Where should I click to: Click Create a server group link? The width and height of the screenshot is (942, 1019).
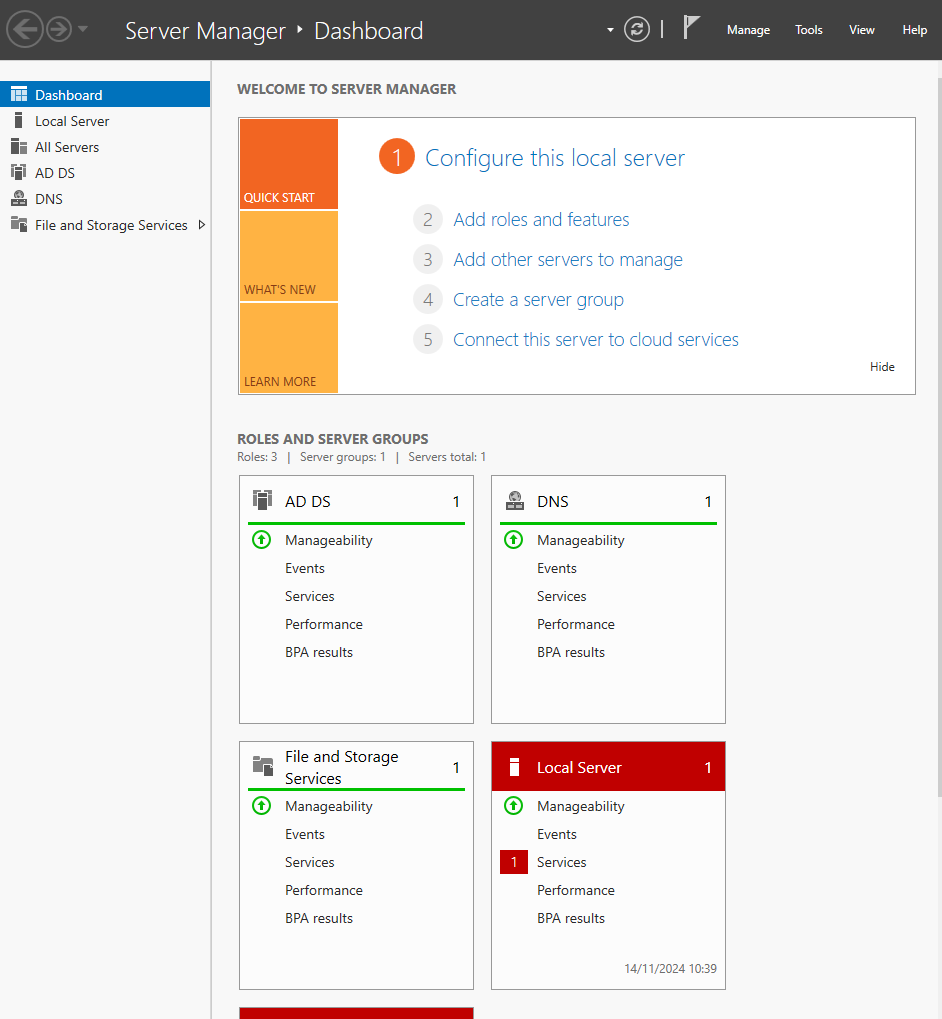(538, 300)
